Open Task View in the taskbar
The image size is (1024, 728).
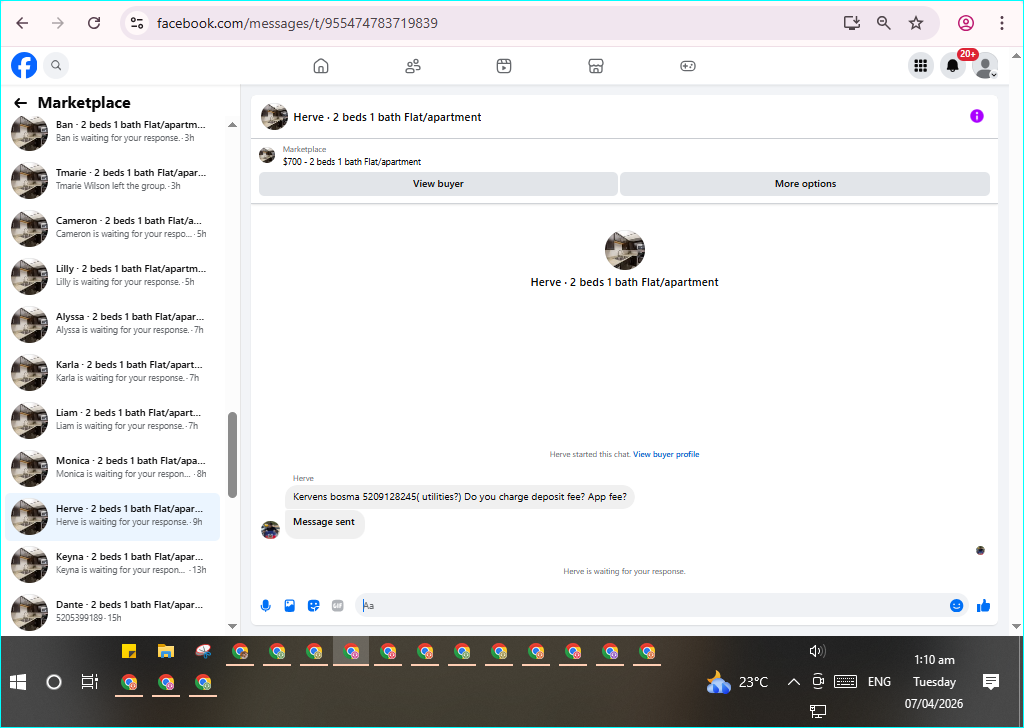pyautogui.click(x=89, y=682)
